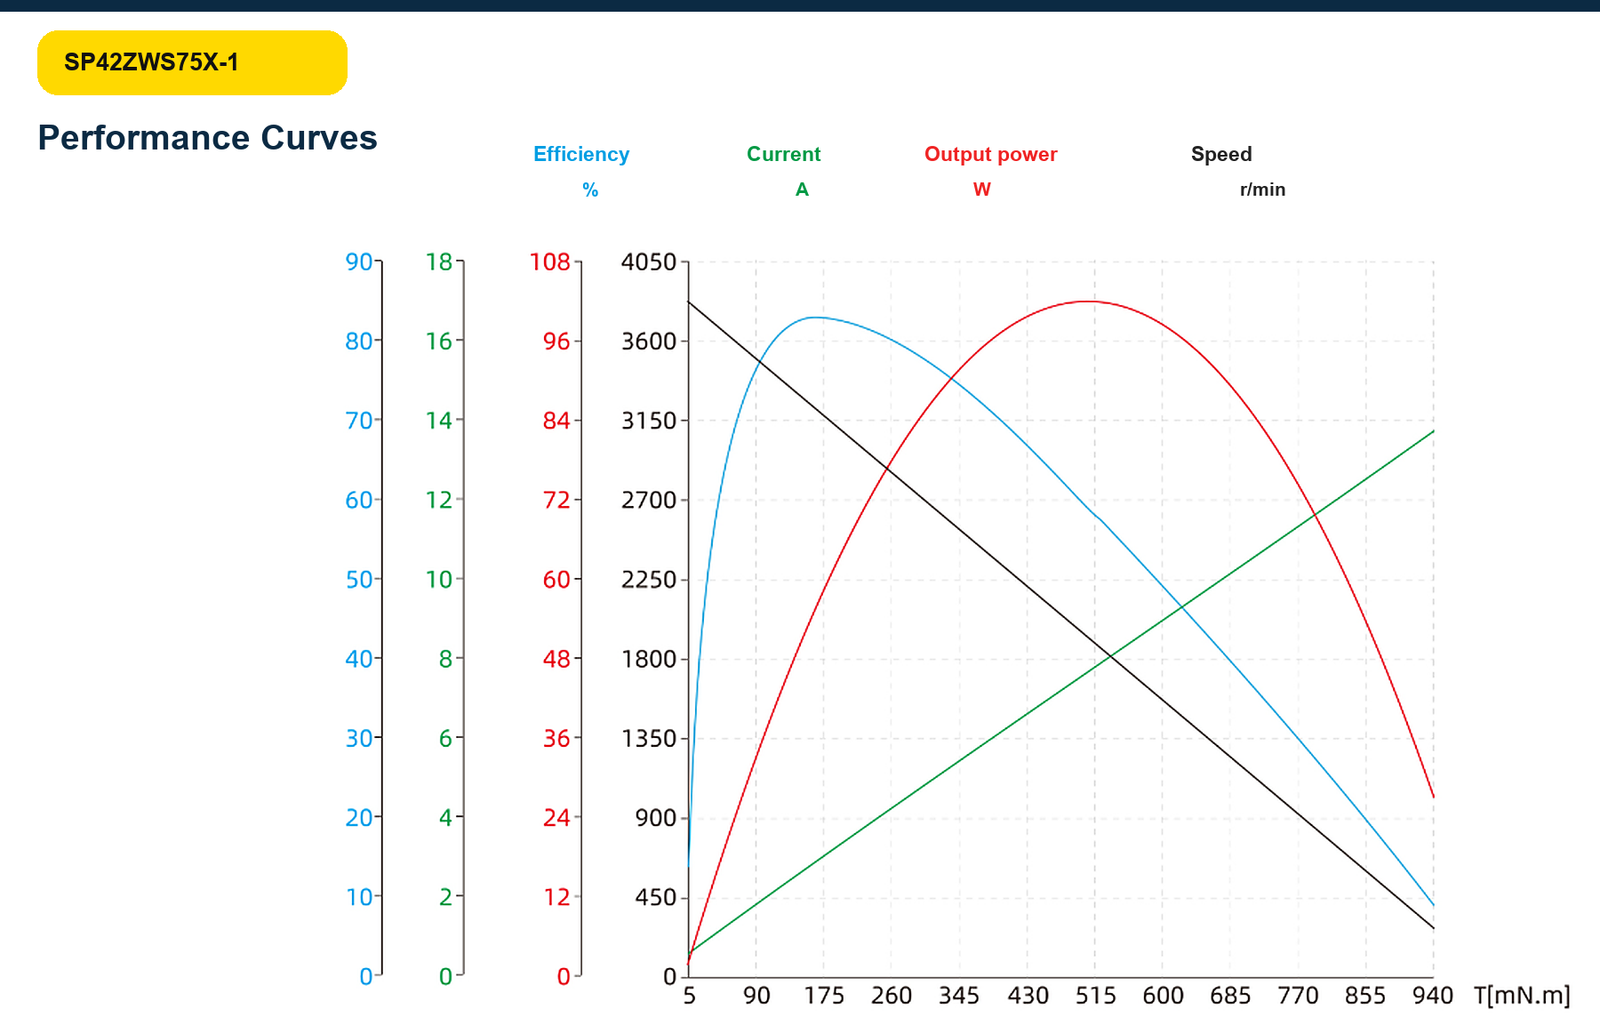Click the green 18 current axis value
1600x1027 pixels.
tap(439, 262)
